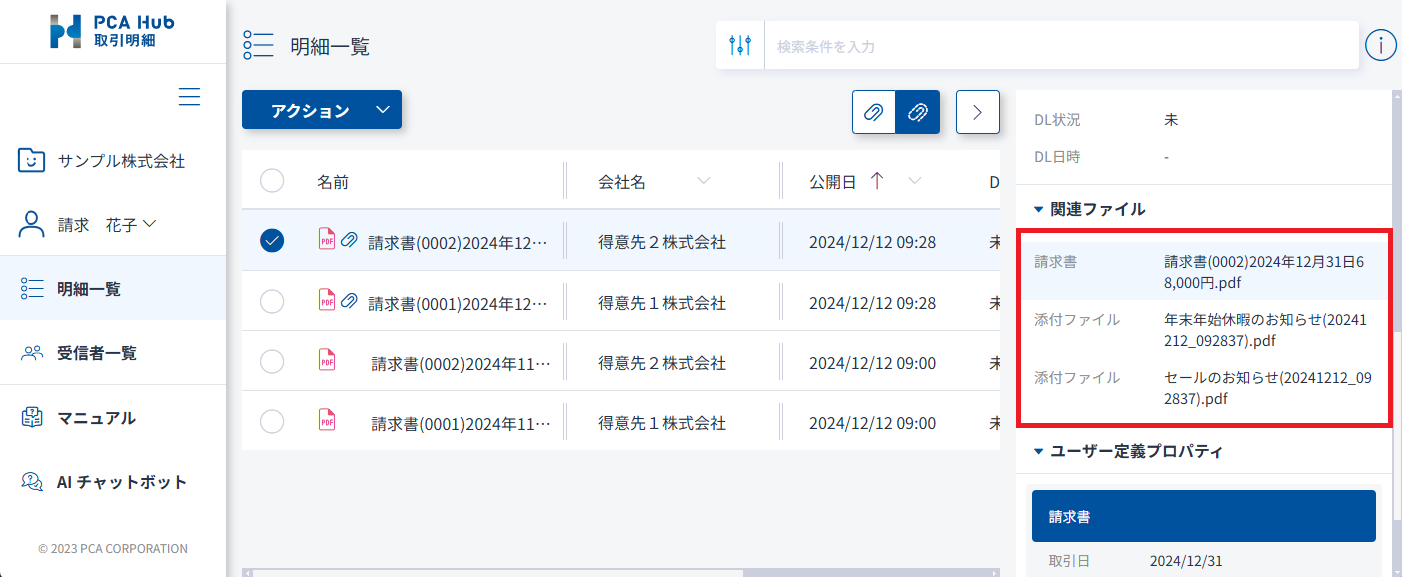1403x577 pixels.
Task: Uncheck the selected 請求書(0002) 09:28 row
Action: tap(272, 241)
